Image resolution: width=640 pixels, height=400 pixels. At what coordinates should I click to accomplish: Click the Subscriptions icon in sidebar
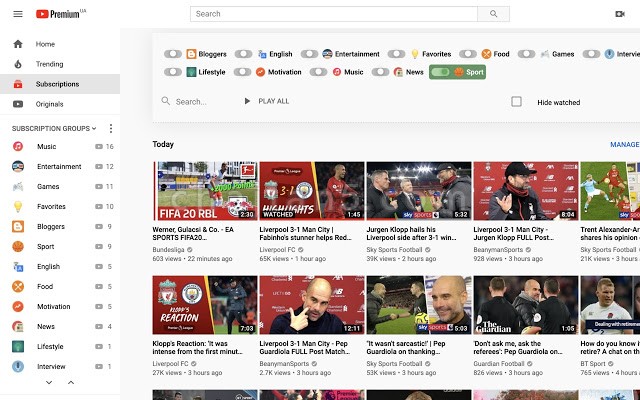tap(18, 84)
